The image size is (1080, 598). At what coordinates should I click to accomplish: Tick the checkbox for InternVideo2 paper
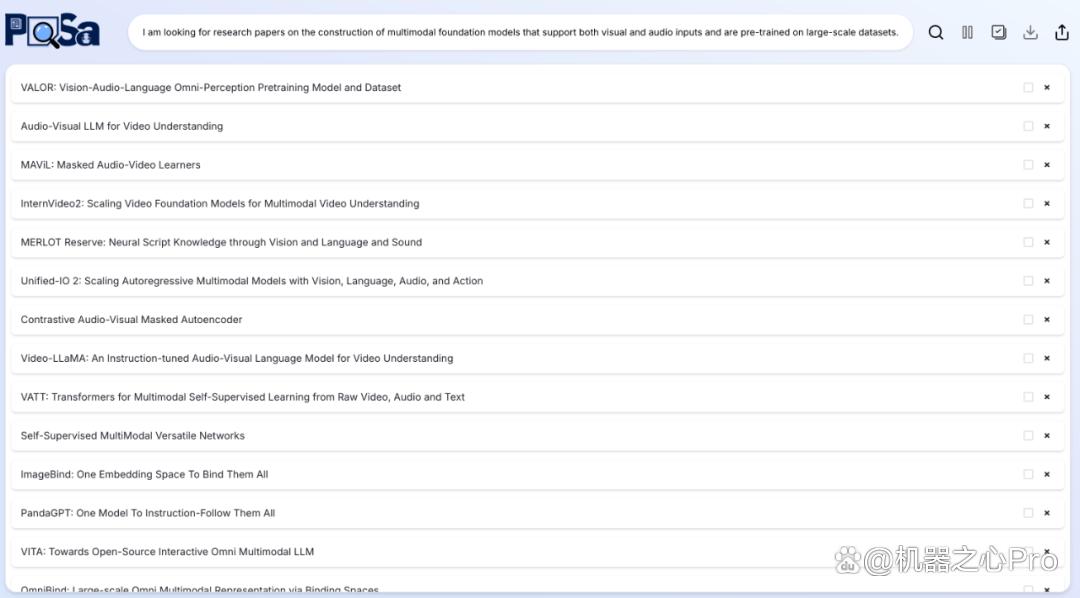[x=1028, y=203]
